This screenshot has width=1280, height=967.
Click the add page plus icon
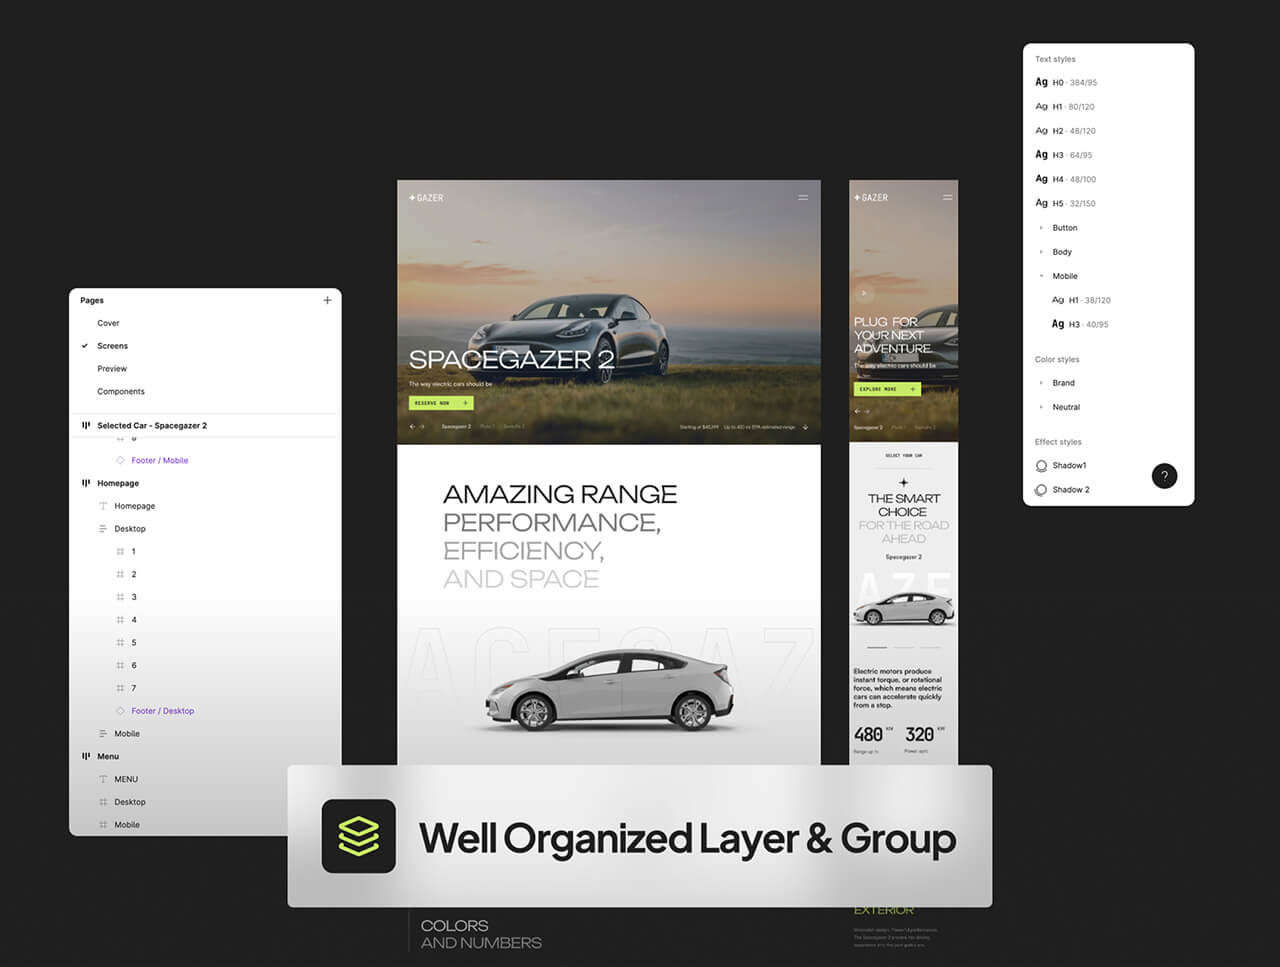click(x=327, y=300)
